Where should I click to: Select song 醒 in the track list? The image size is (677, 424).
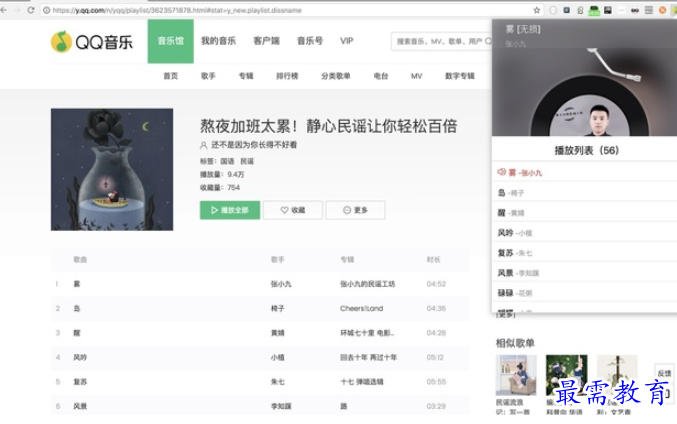pyautogui.click(x=77, y=333)
